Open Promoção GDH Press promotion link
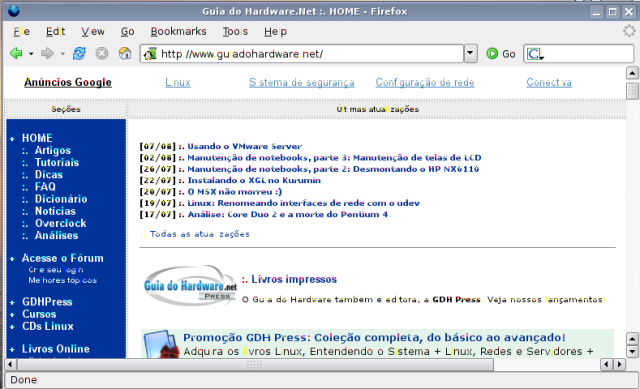This screenshot has width=640, height=389. [374, 338]
